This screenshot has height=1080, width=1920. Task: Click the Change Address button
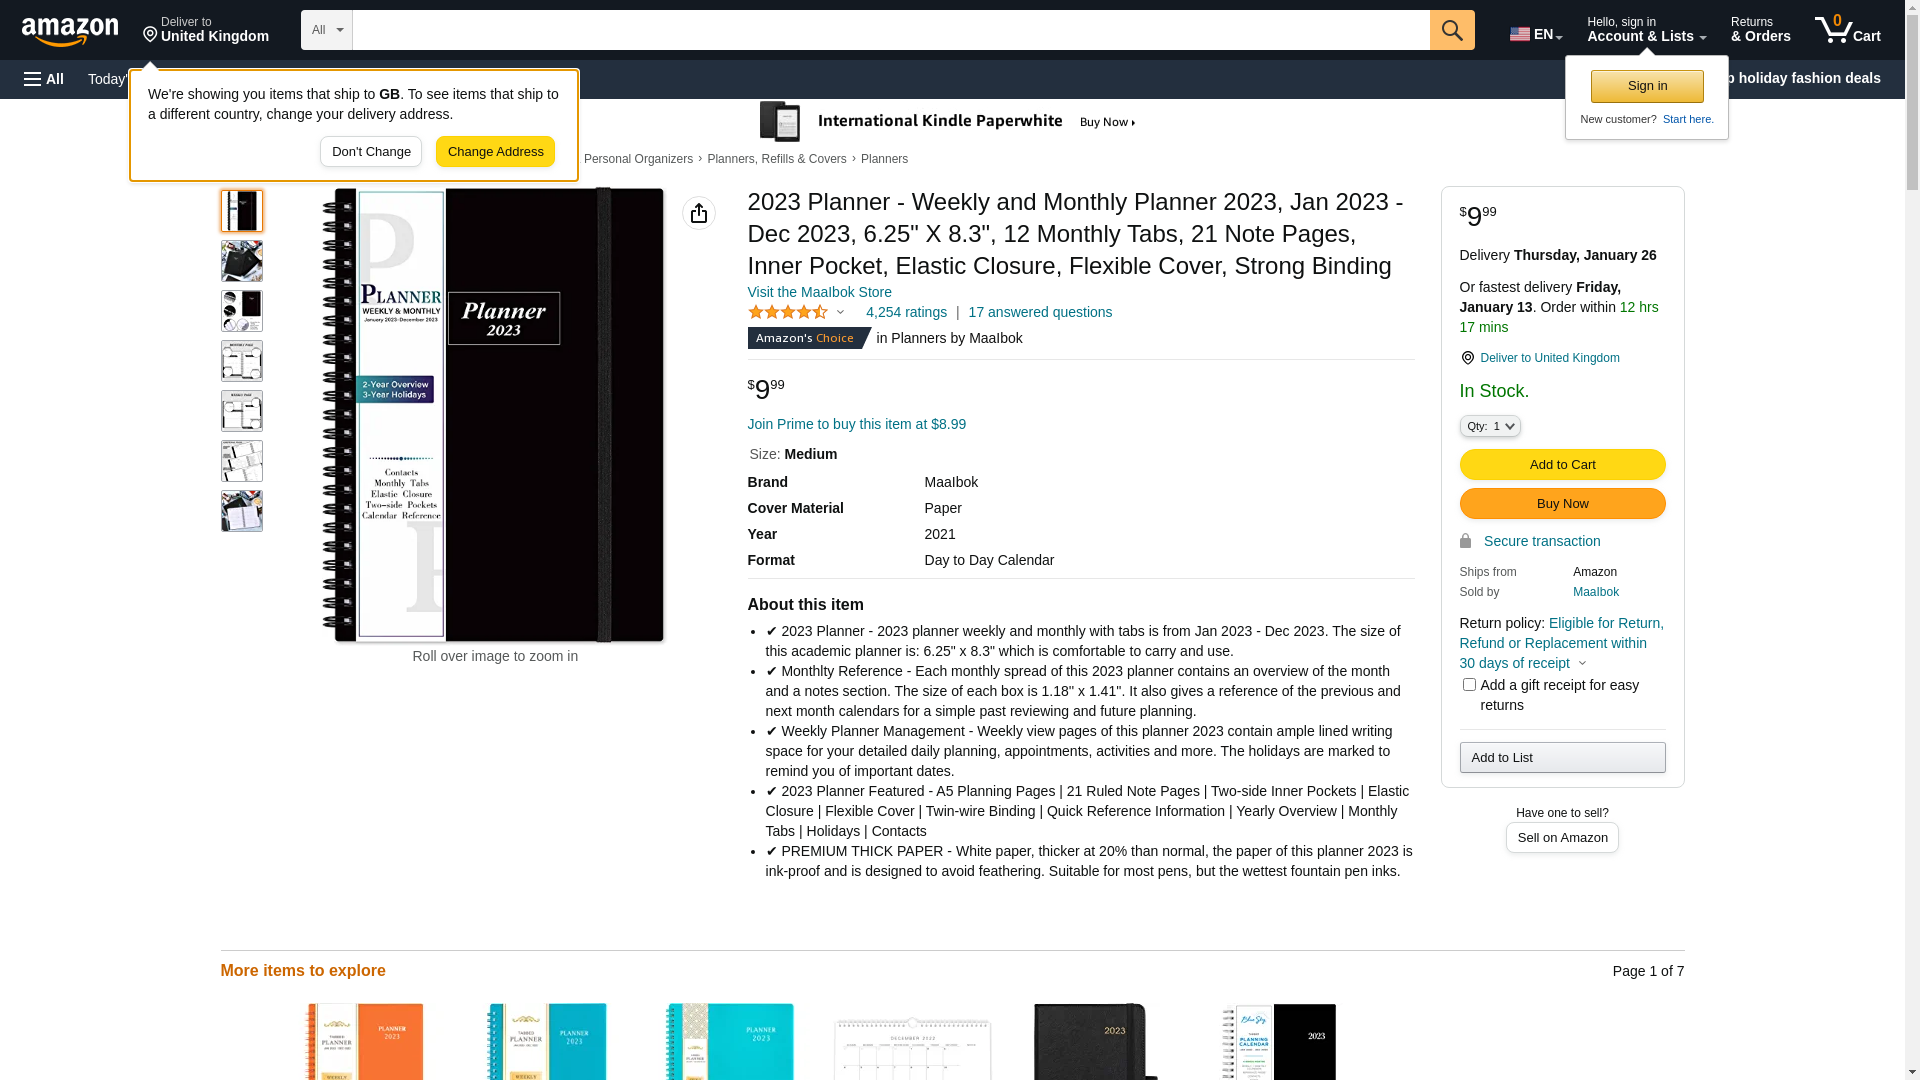point(495,152)
